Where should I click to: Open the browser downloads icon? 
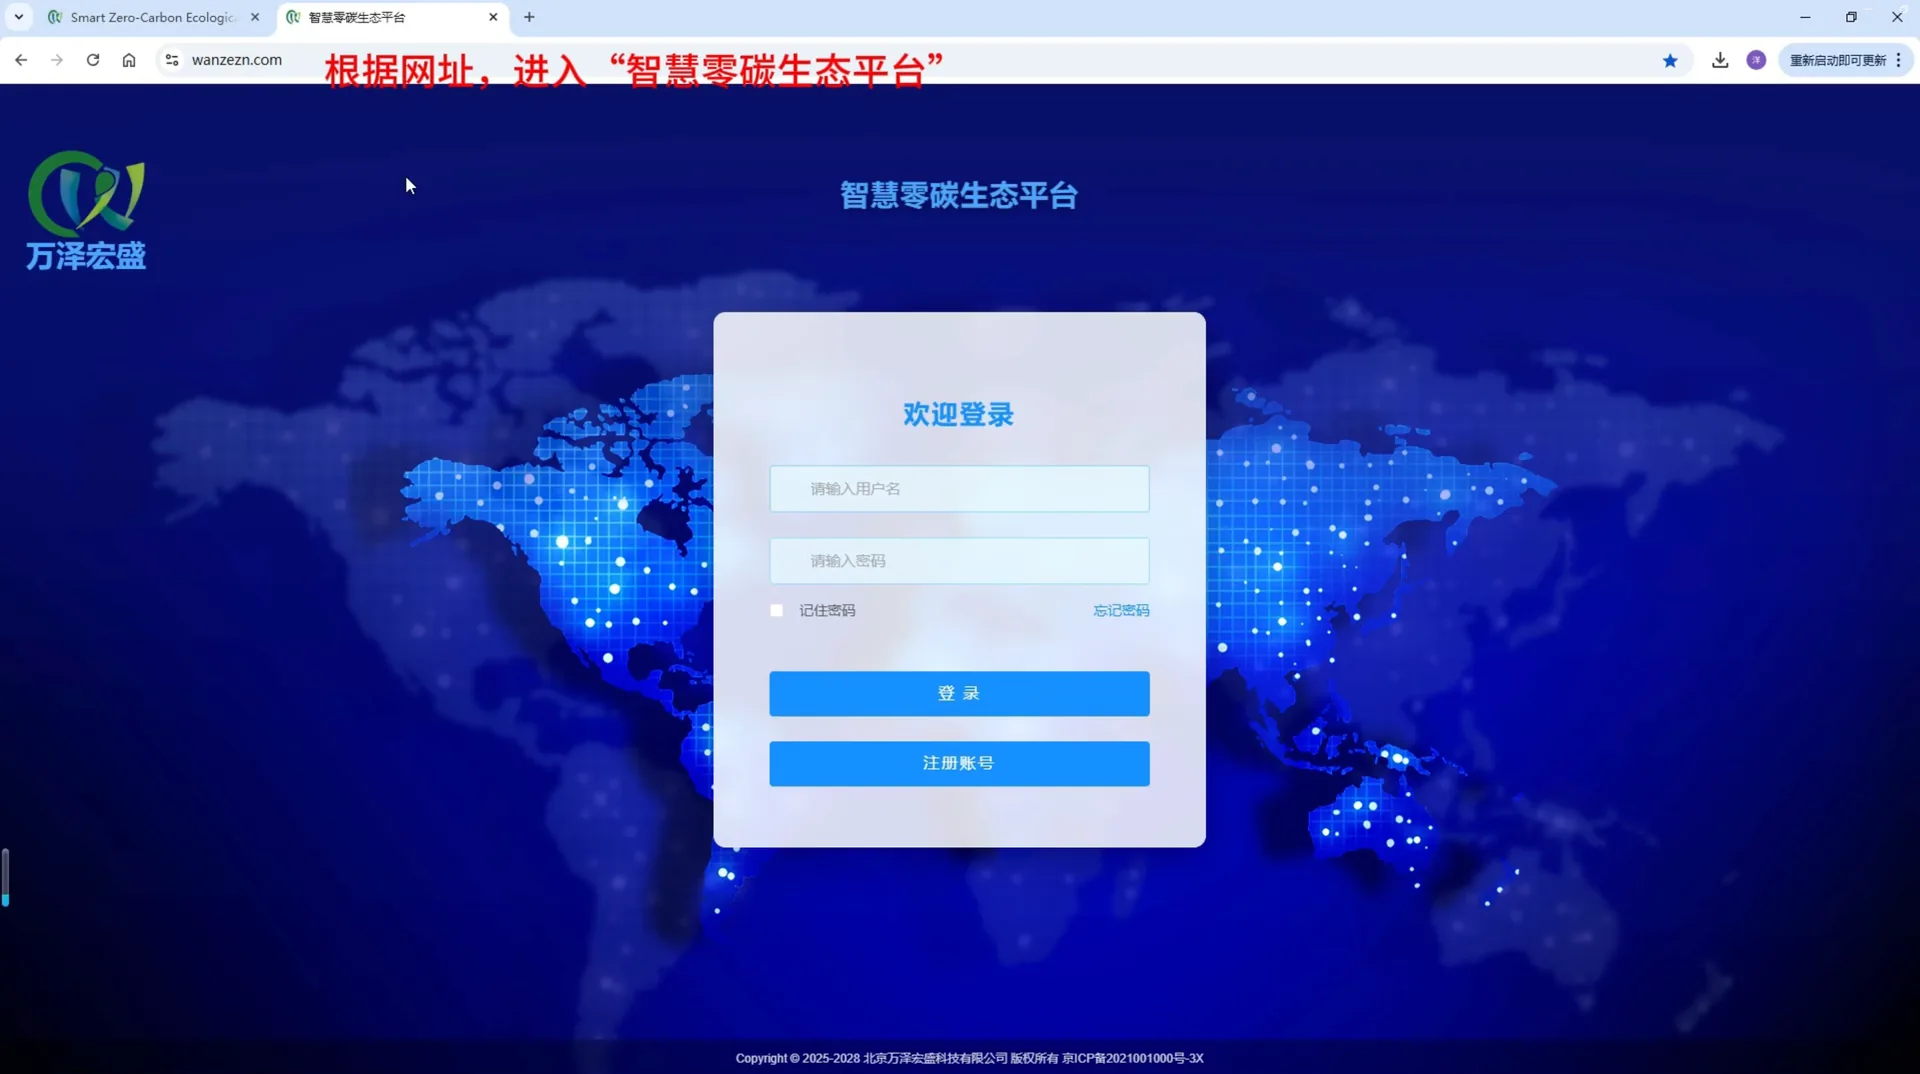[x=1720, y=60]
